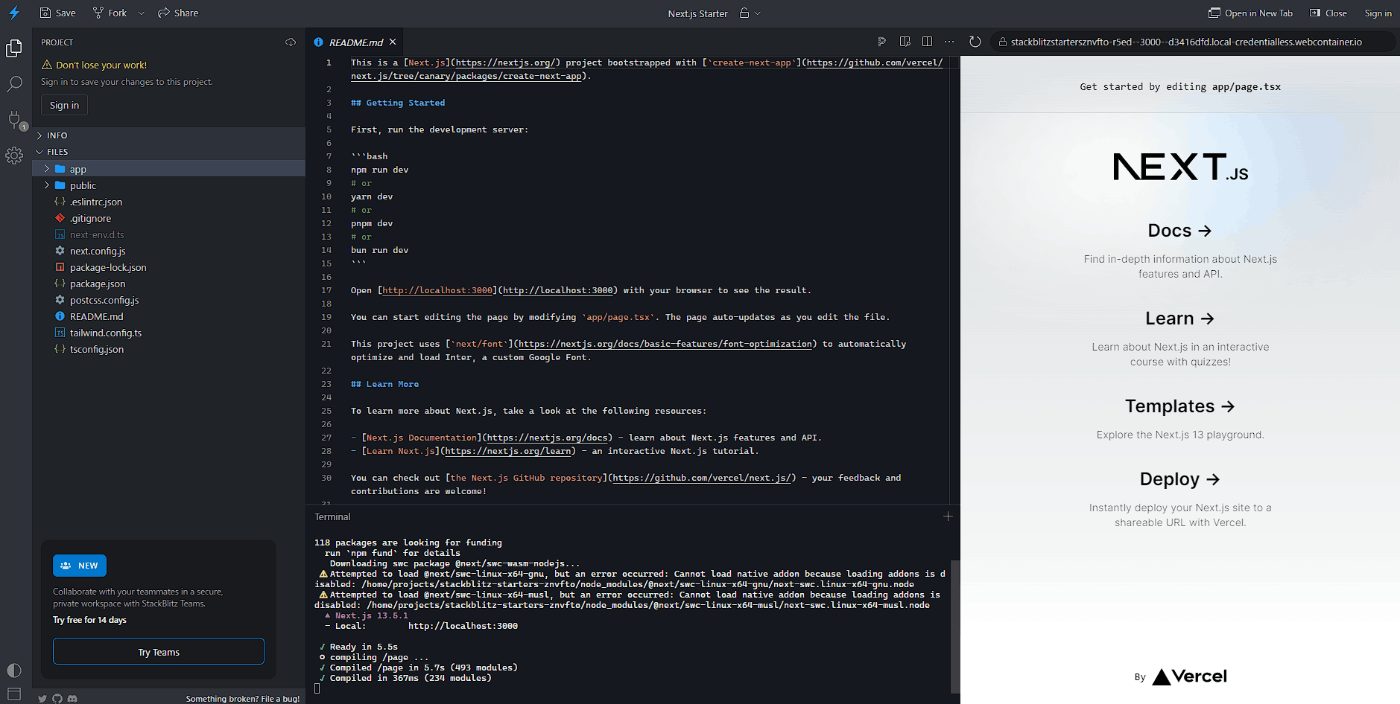Toggle light/dark theme icon
This screenshot has height=704, width=1400.
[x=14, y=670]
